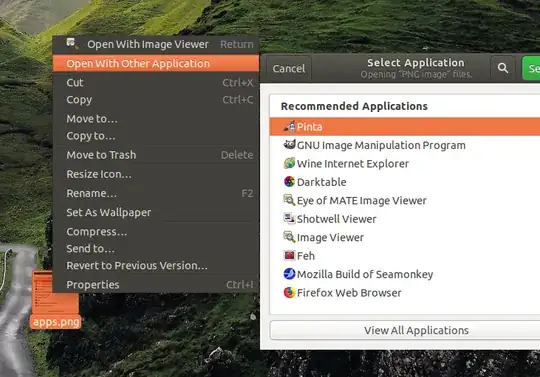Select Pinta text in list
This screenshot has width=540, height=377.
tap(310, 127)
